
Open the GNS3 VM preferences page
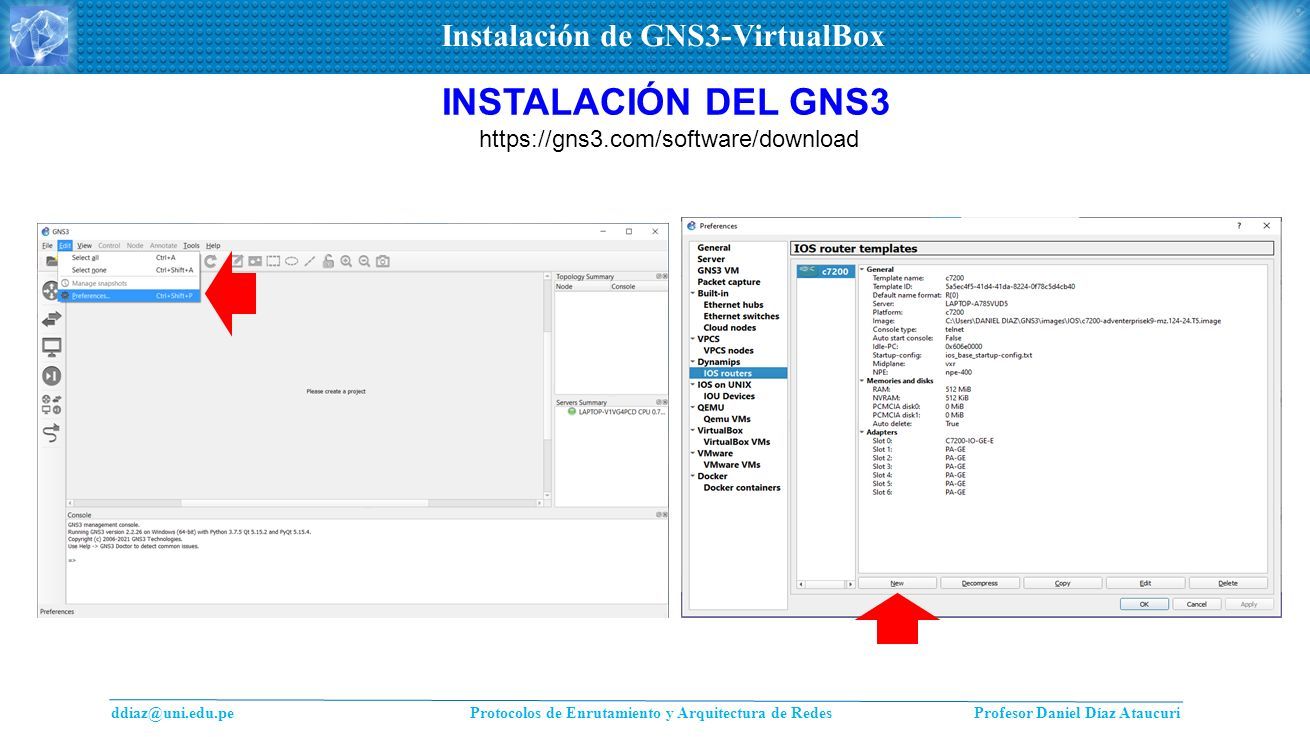pyautogui.click(x=718, y=271)
